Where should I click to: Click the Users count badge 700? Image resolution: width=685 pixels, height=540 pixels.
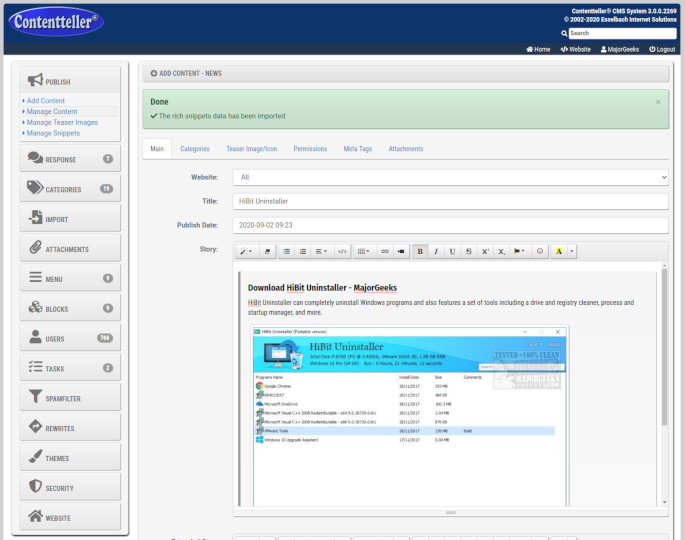[x=105, y=338]
